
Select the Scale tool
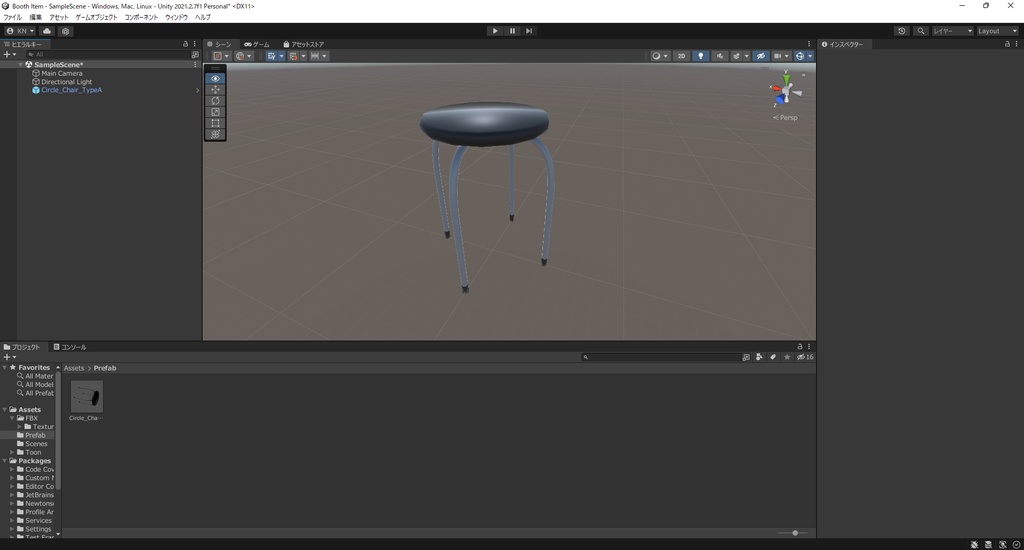point(216,112)
